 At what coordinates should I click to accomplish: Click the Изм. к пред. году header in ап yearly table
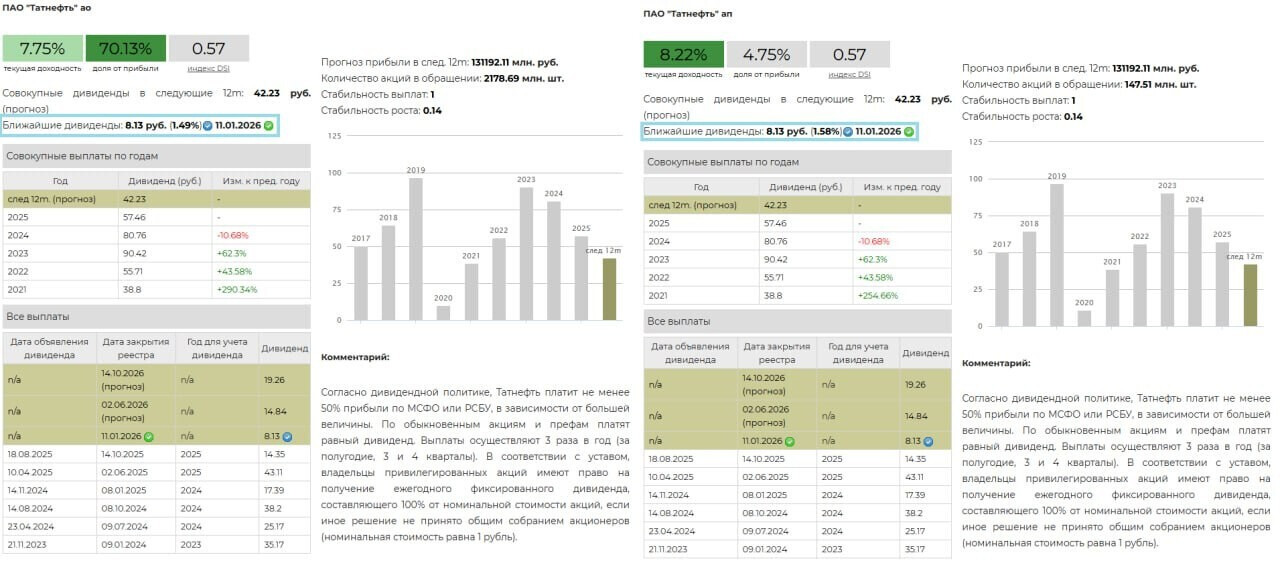901,187
